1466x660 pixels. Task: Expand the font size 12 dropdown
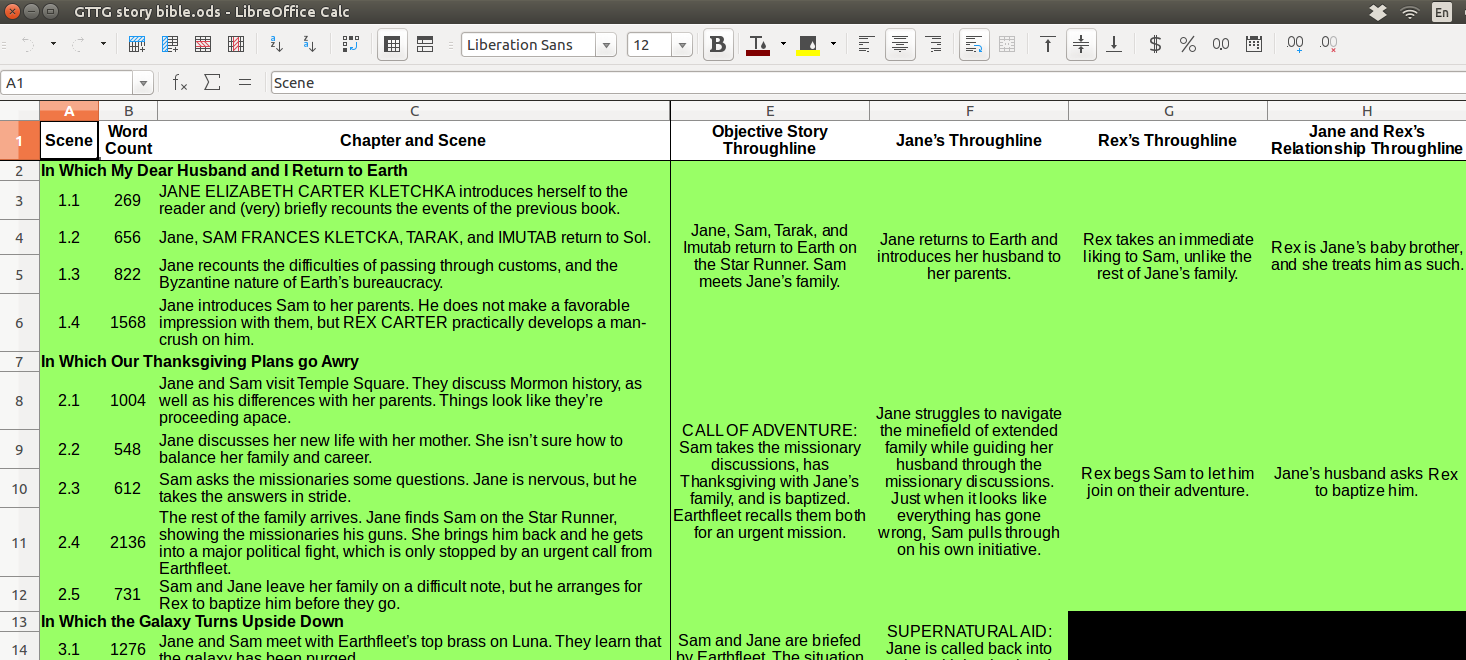[x=682, y=45]
